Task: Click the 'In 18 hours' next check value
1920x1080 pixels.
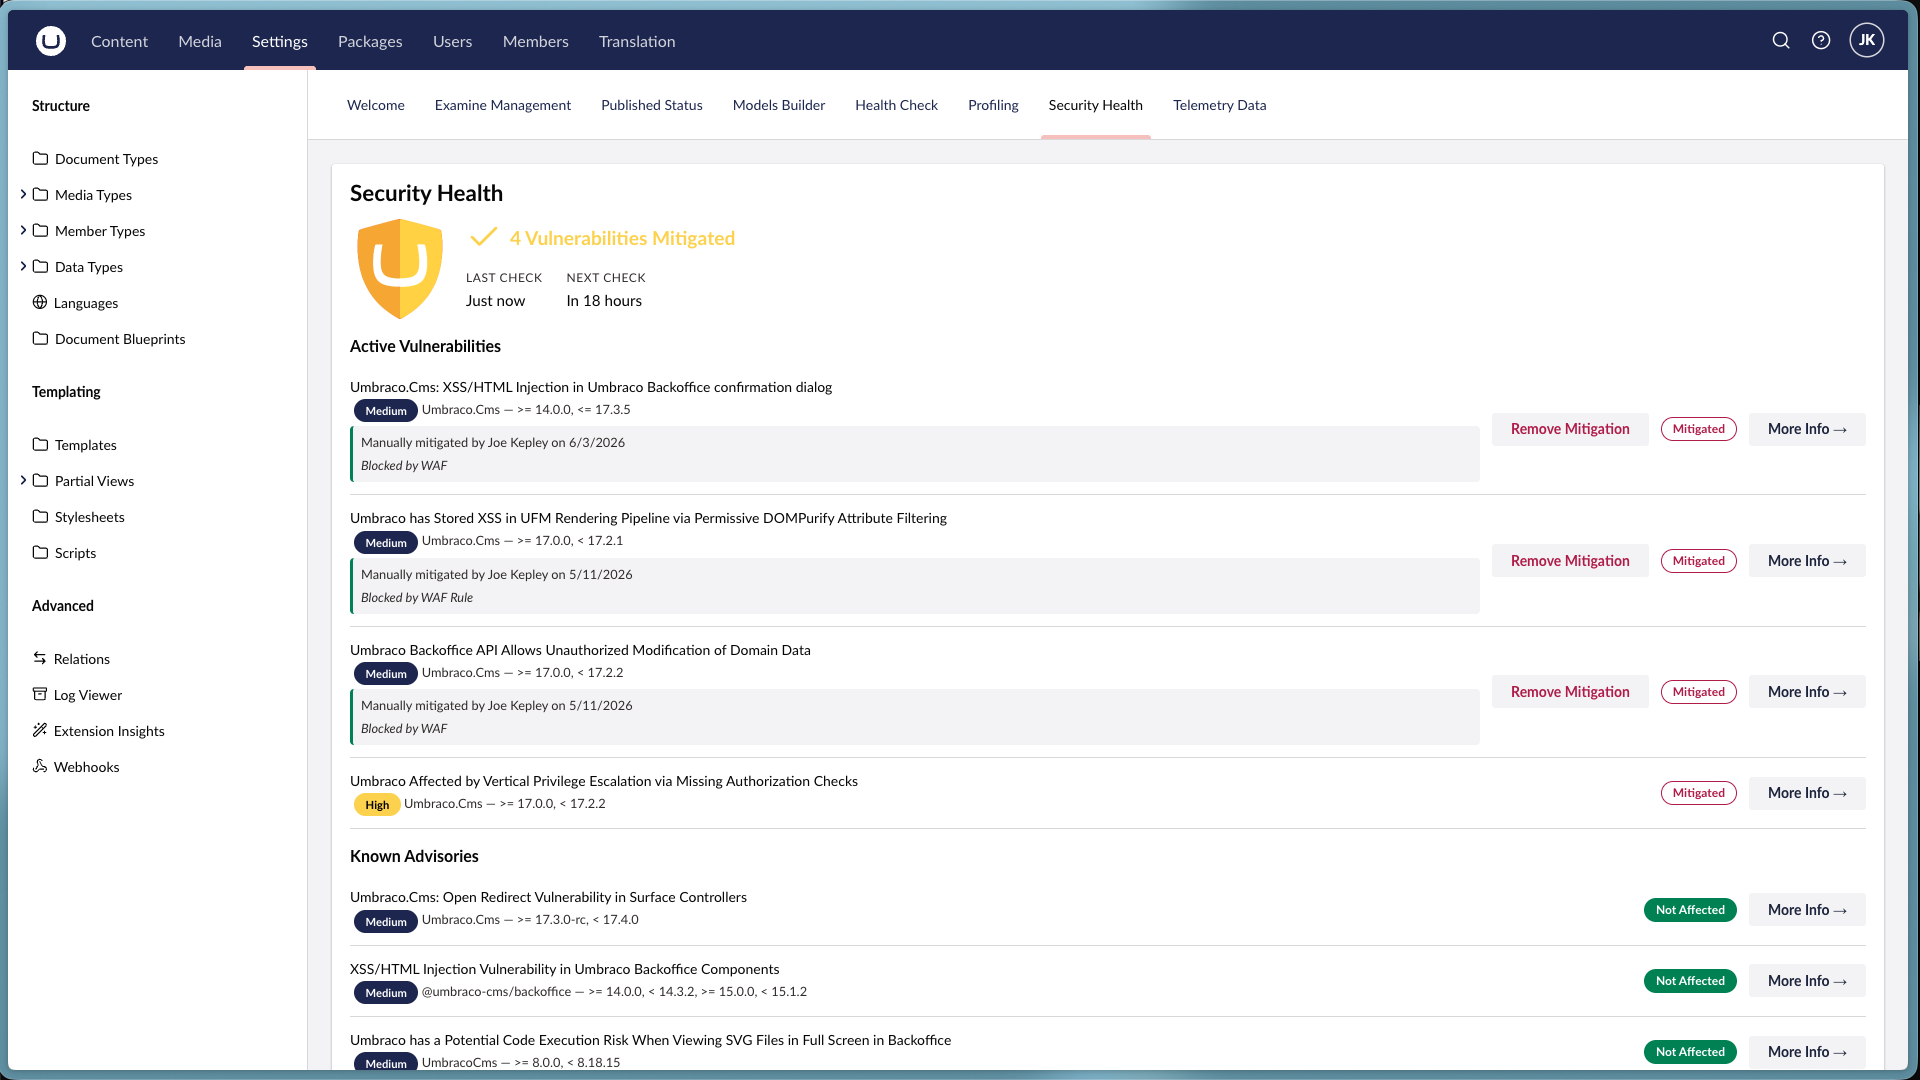Action: click(604, 301)
